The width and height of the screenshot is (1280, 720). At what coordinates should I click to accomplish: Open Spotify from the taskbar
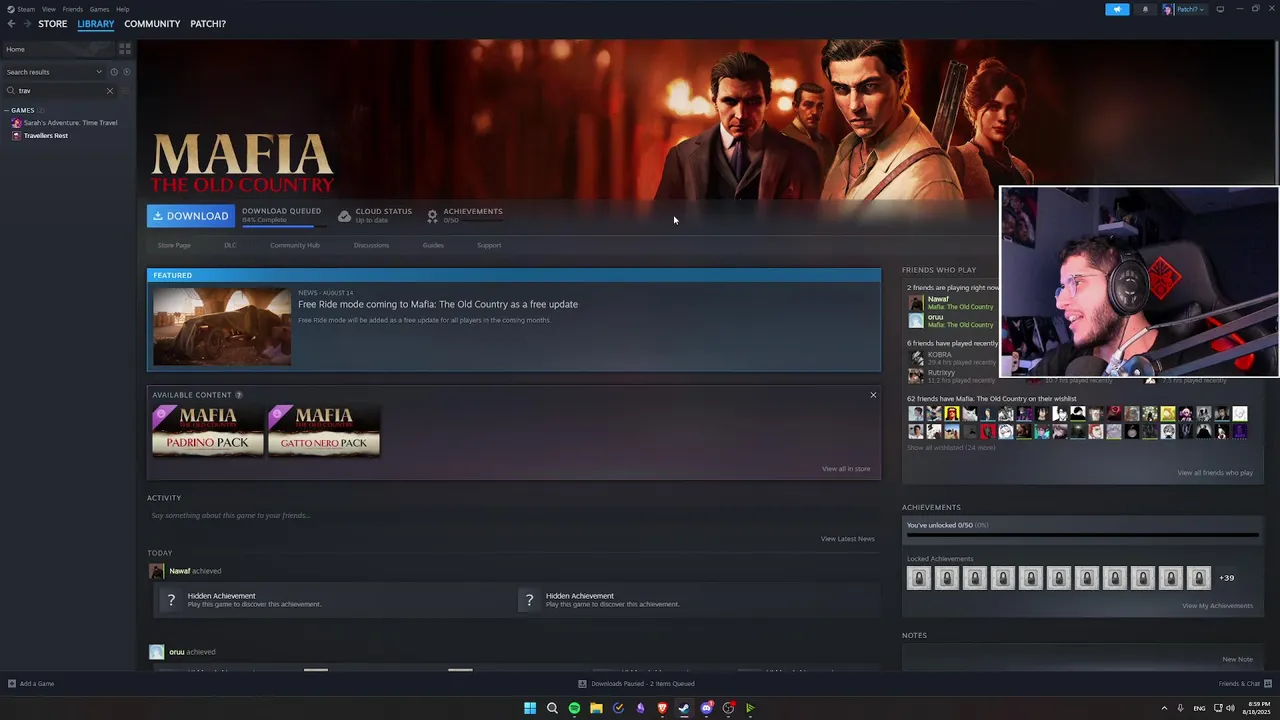tap(574, 708)
